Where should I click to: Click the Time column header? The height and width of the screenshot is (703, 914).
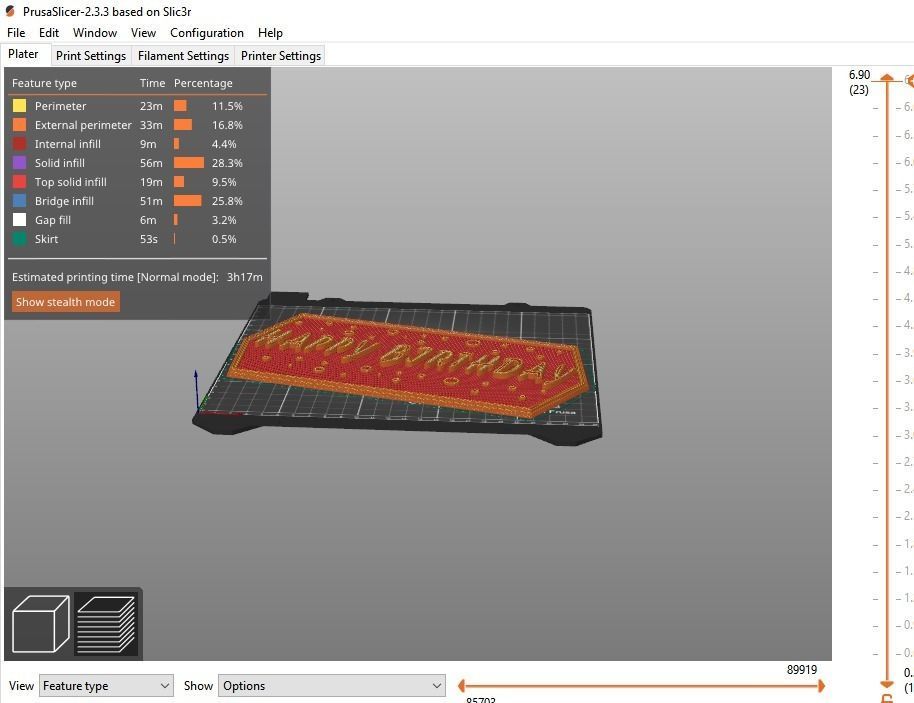[152, 83]
